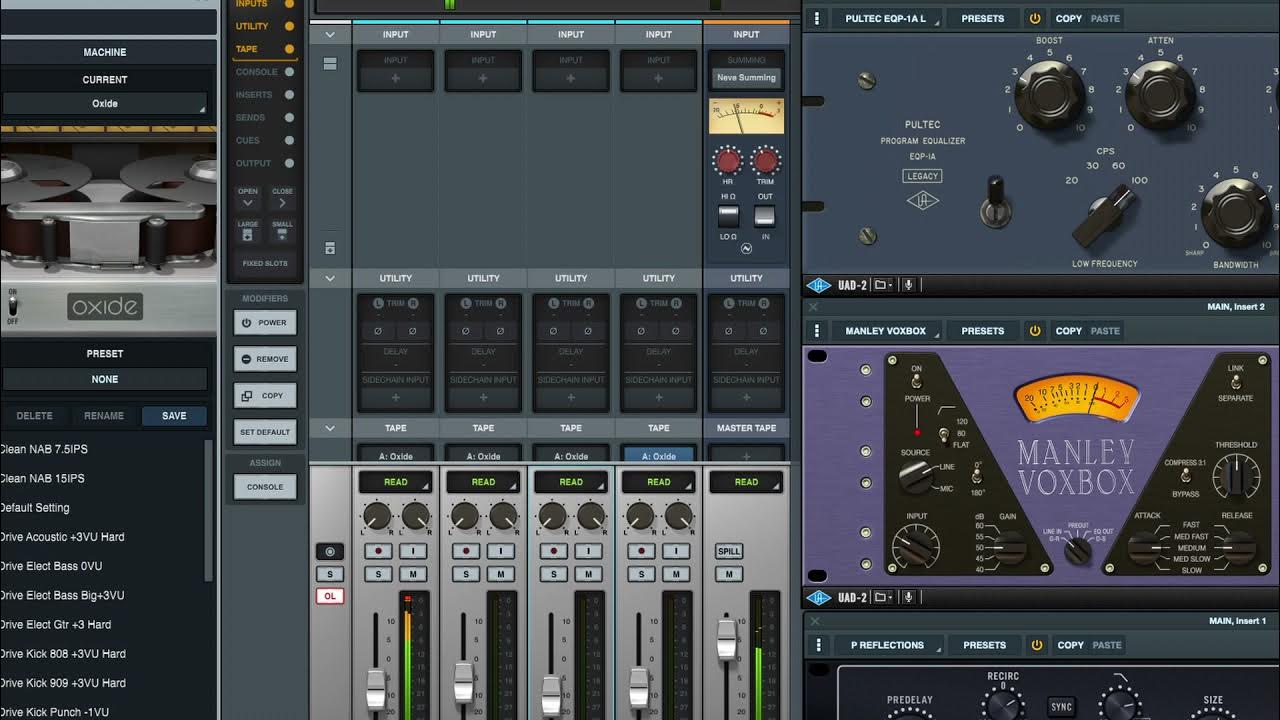
Task: Click the Neve Summing waveform icon below IN
Action: 746,248
